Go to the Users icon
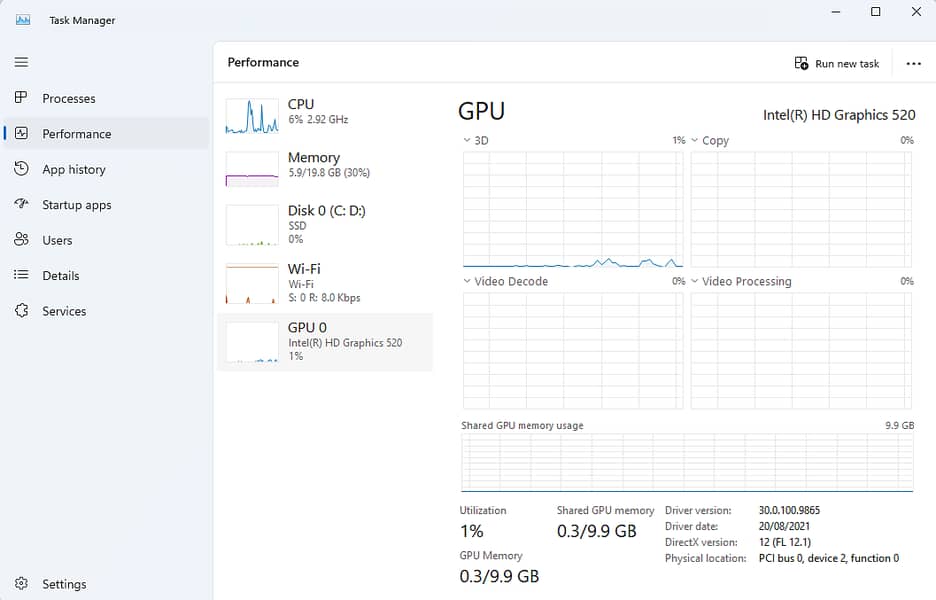Image resolution: width=936 pixels, height=600 pixels. pos(21,240)
